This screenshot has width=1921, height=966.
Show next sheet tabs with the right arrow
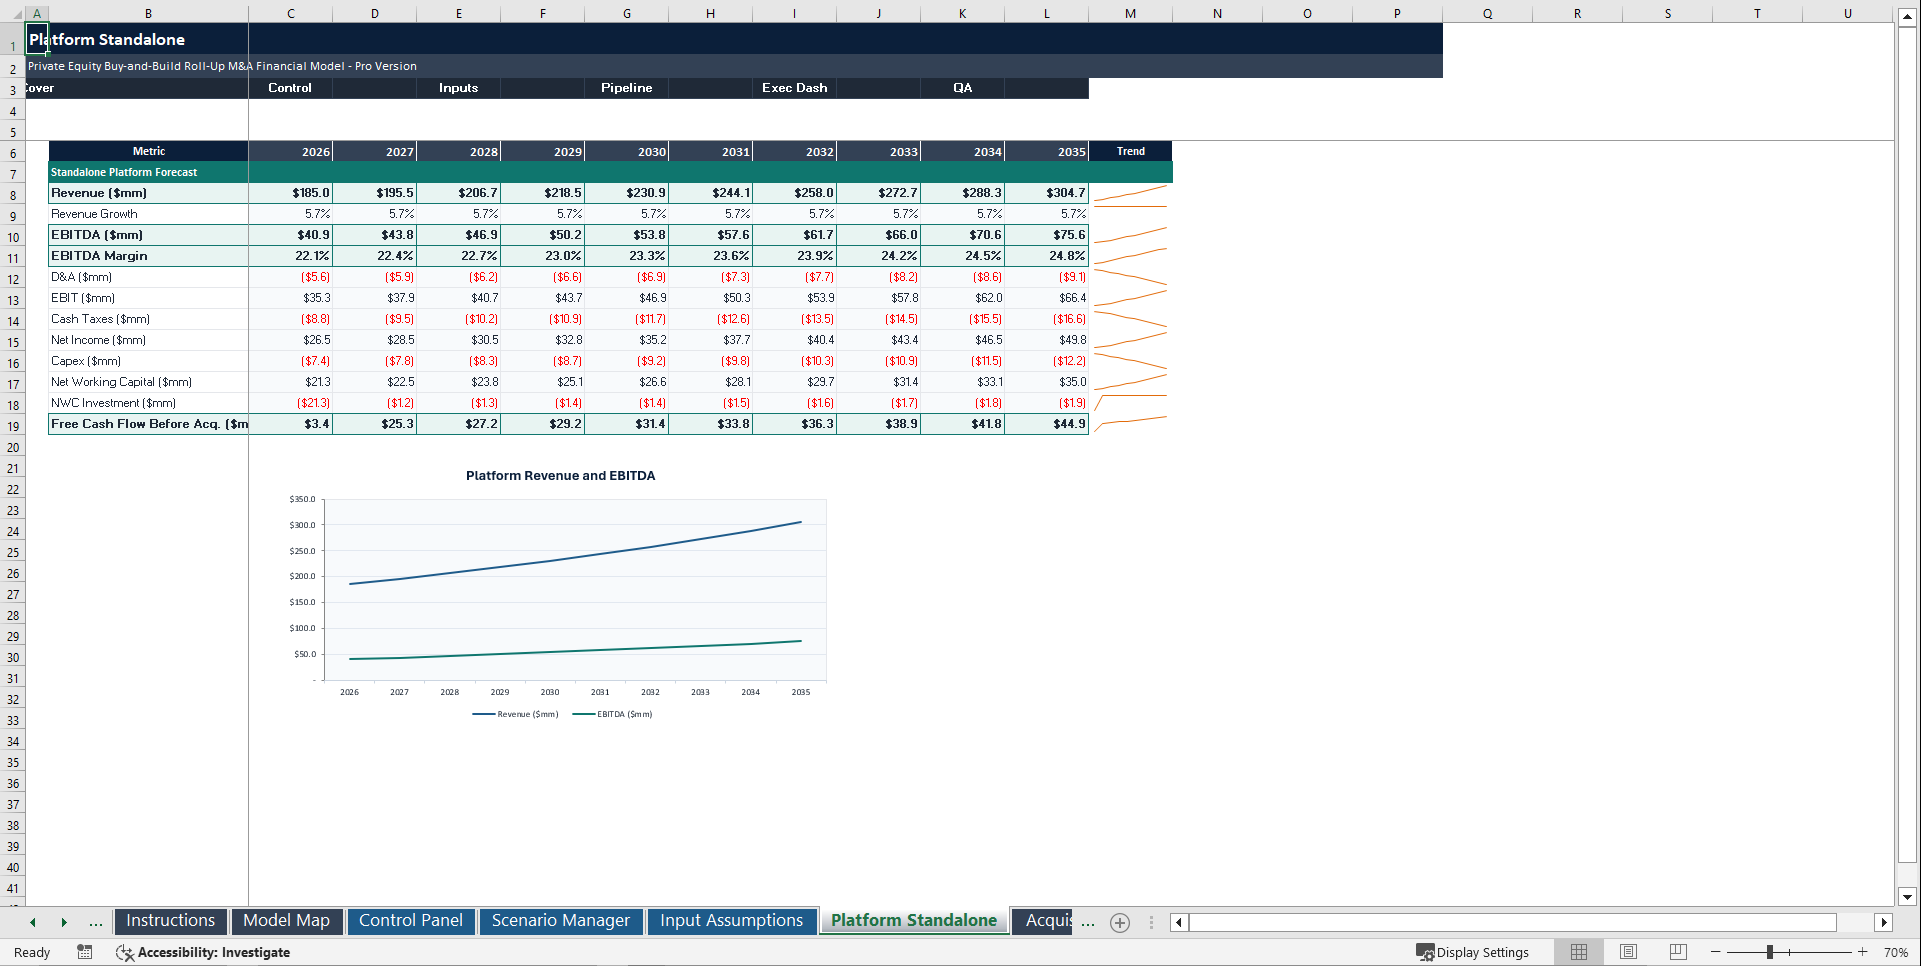click(x=64, y=923)
